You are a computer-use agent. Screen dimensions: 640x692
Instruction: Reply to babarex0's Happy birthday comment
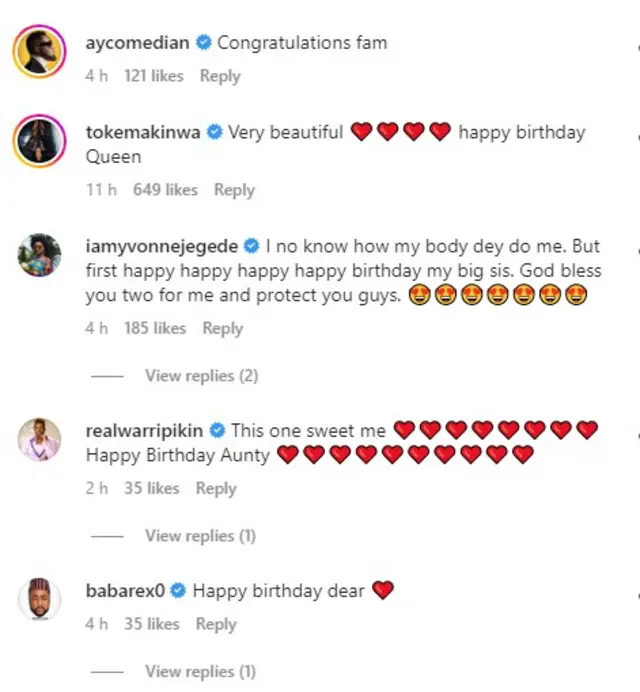215,624
